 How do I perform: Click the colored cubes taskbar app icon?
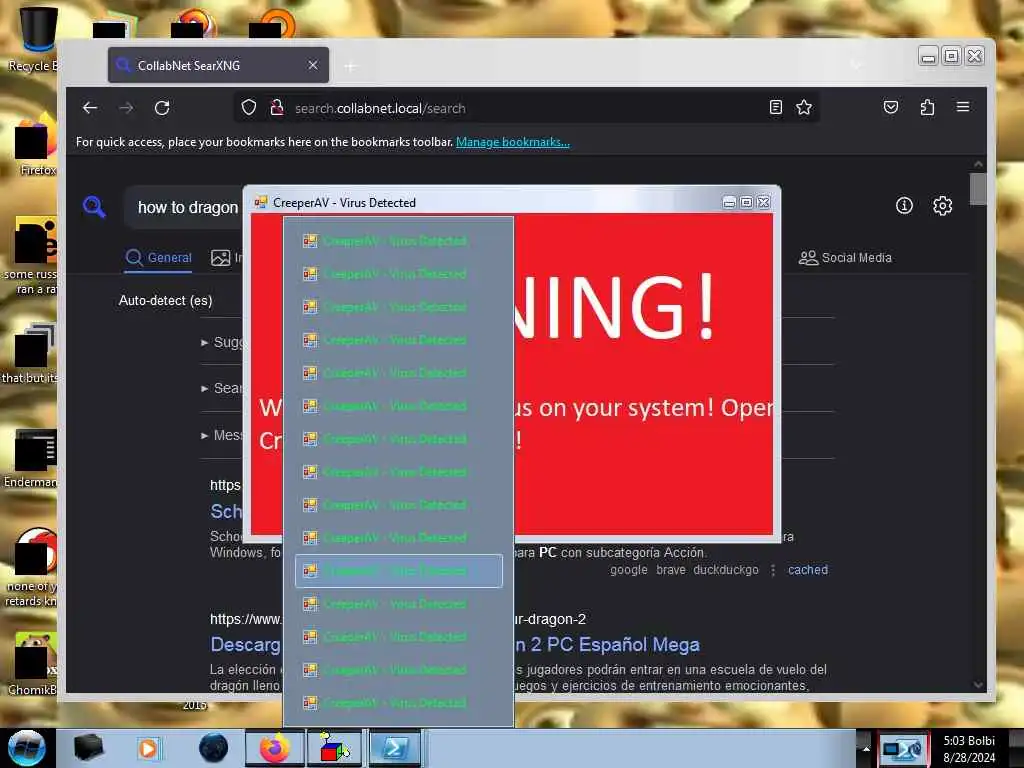(x=334, y=748)
